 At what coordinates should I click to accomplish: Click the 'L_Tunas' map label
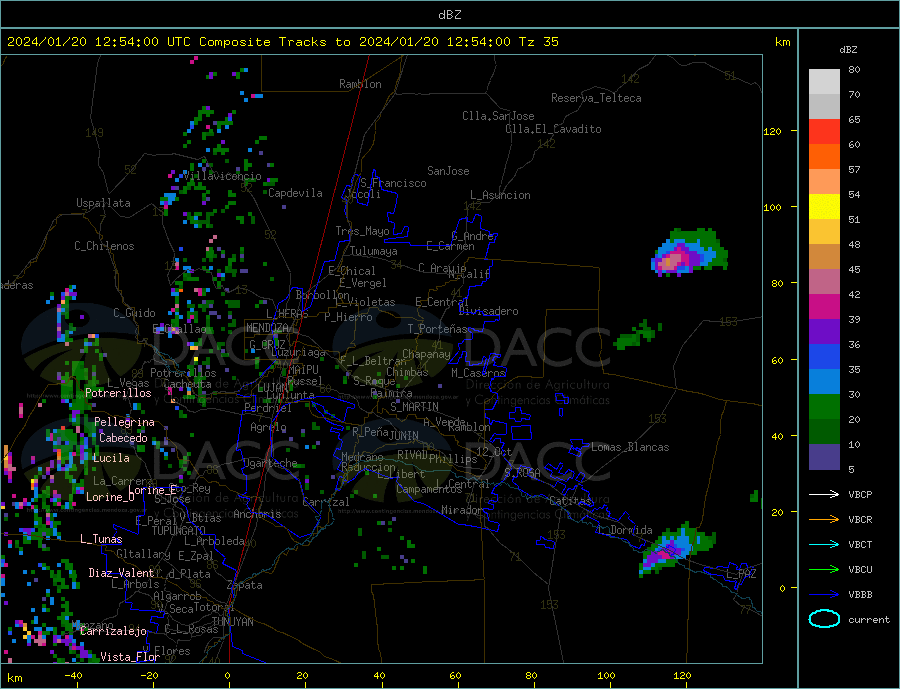tap(101, 539)
